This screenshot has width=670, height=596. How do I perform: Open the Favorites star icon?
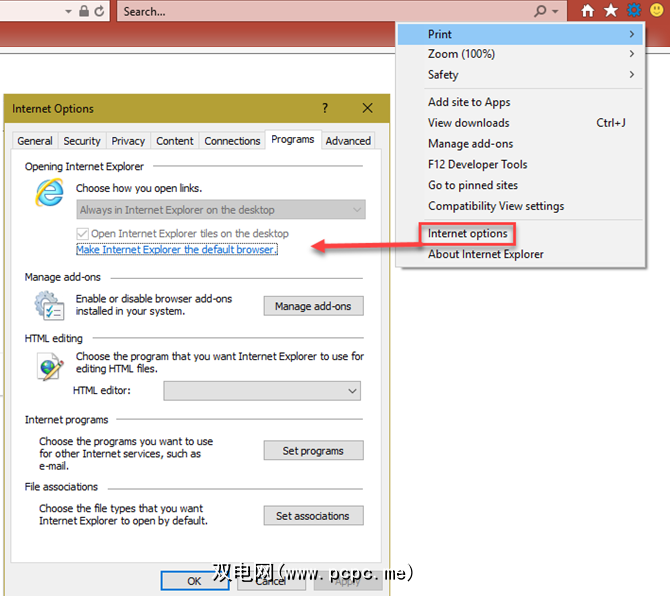coord(611,10)
